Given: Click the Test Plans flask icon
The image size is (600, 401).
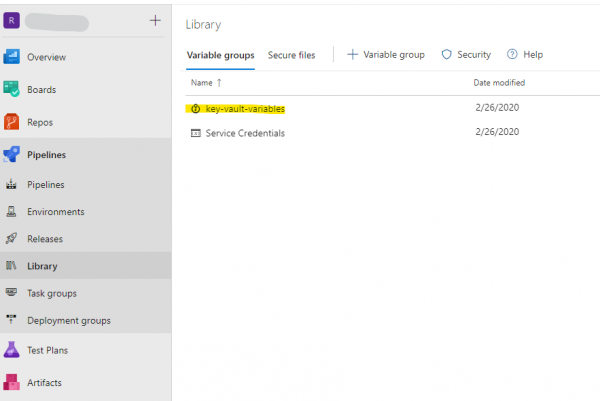Looking at the screenshot, I should [x=12, y=350].
